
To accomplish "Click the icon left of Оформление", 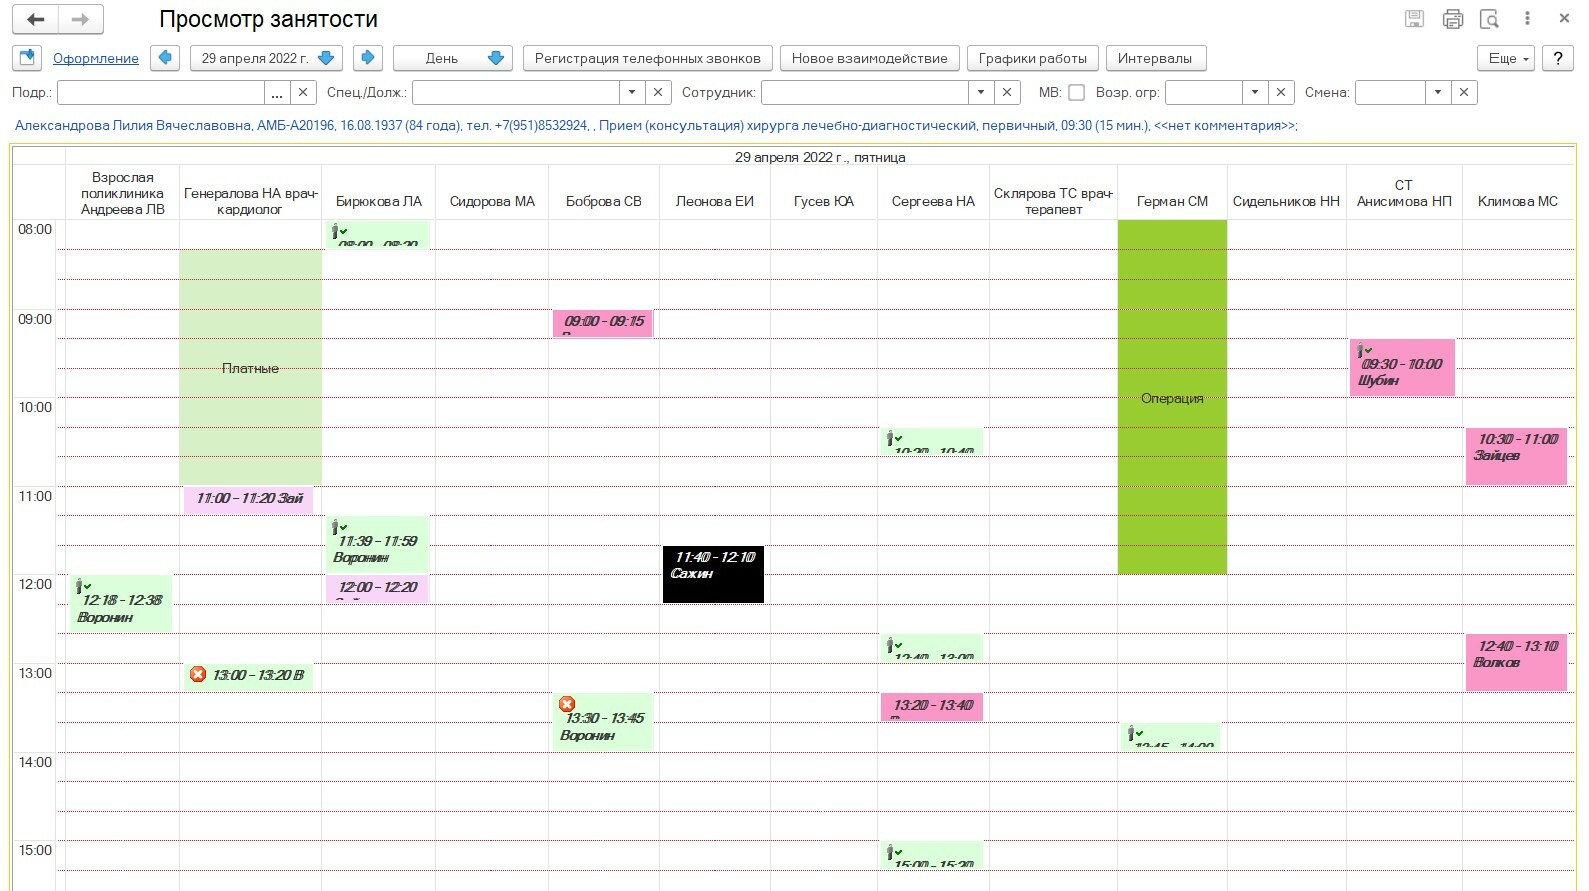I will [27, 58].
